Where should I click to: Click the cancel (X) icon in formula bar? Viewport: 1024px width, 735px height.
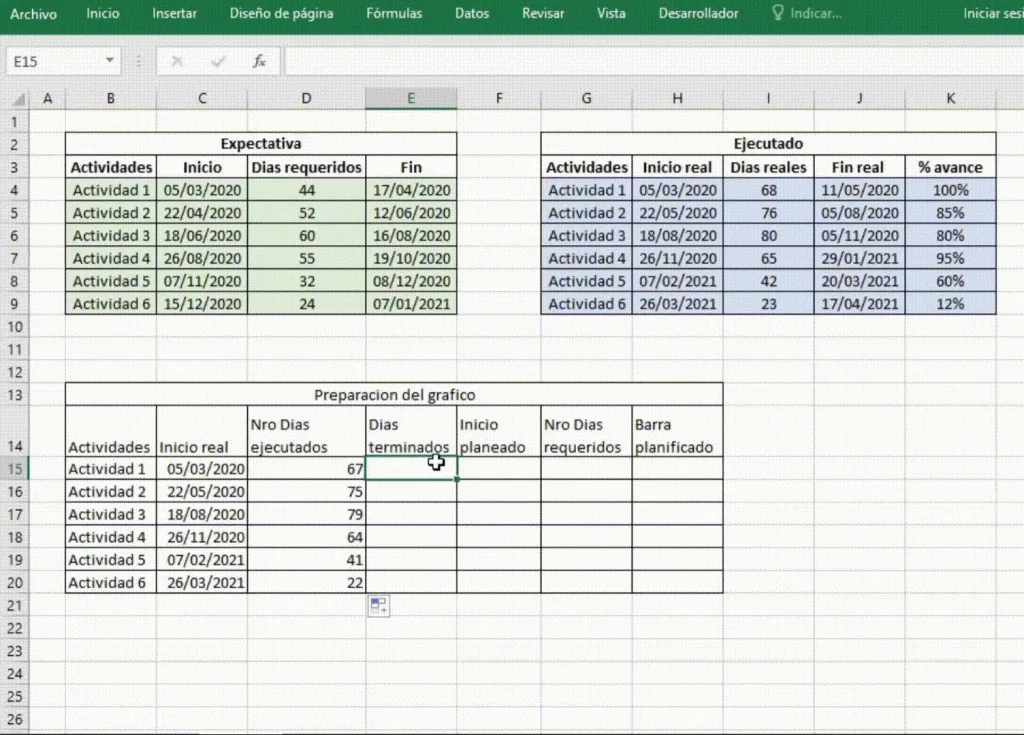pos(177,61)
